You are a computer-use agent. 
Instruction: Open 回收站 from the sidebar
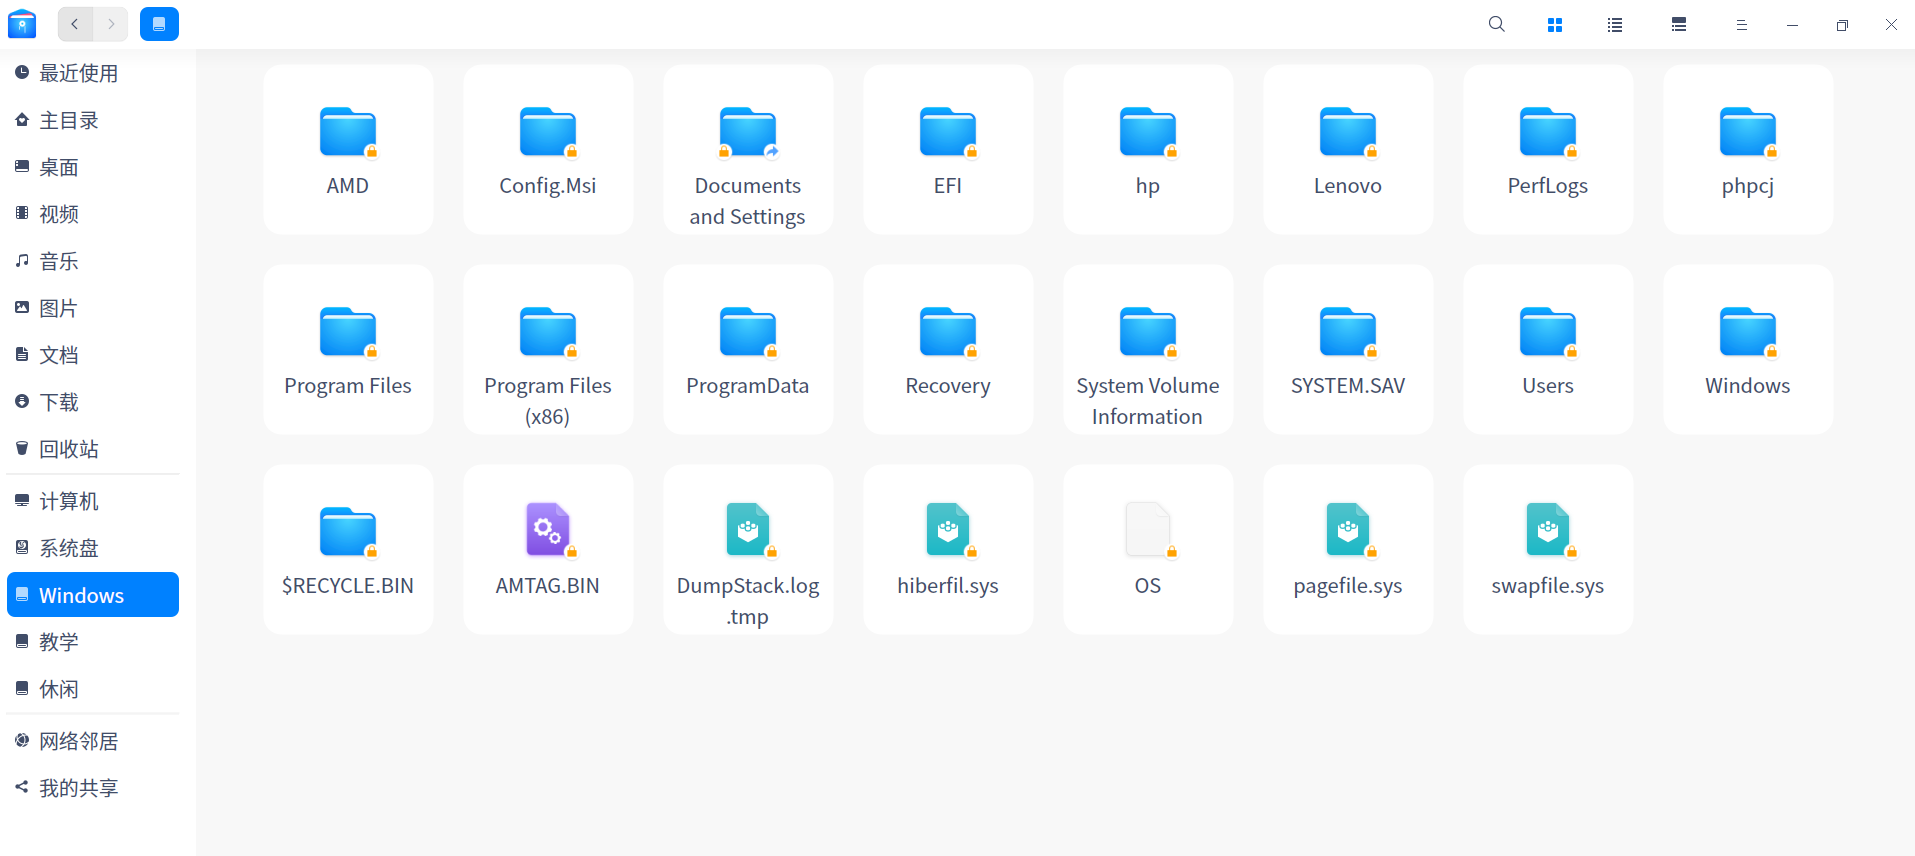coord(68,449)
